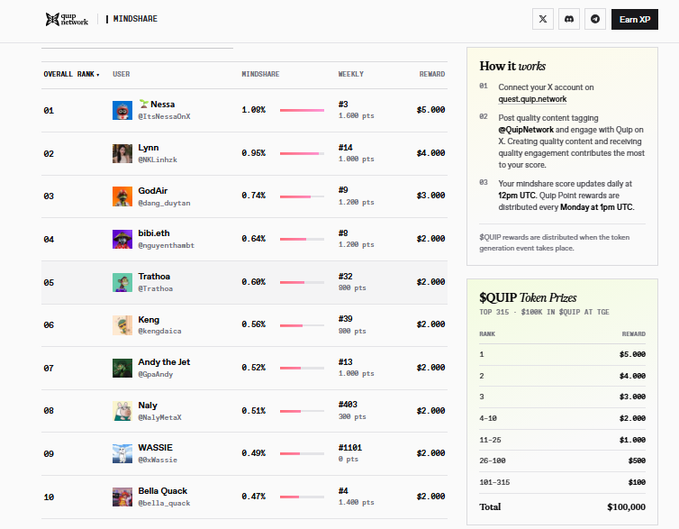This screenshot has height=529, width=679.
Task: Click the $QUIP Token Prizes heading
Action: [528, 298]
